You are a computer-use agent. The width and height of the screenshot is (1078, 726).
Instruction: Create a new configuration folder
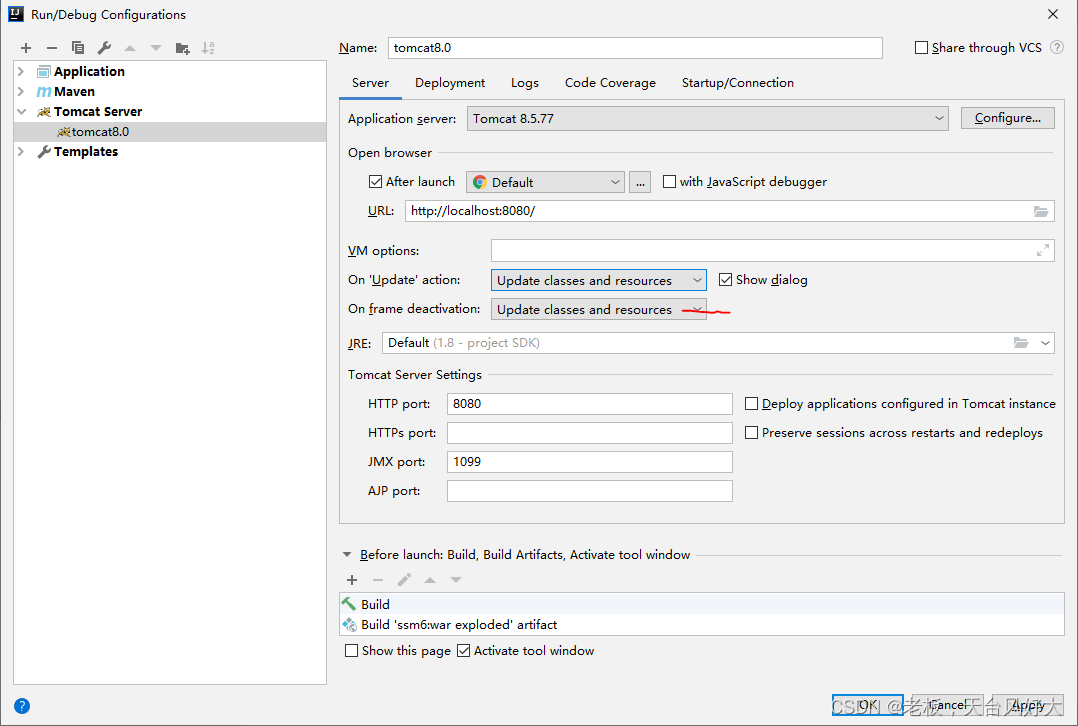182,48
